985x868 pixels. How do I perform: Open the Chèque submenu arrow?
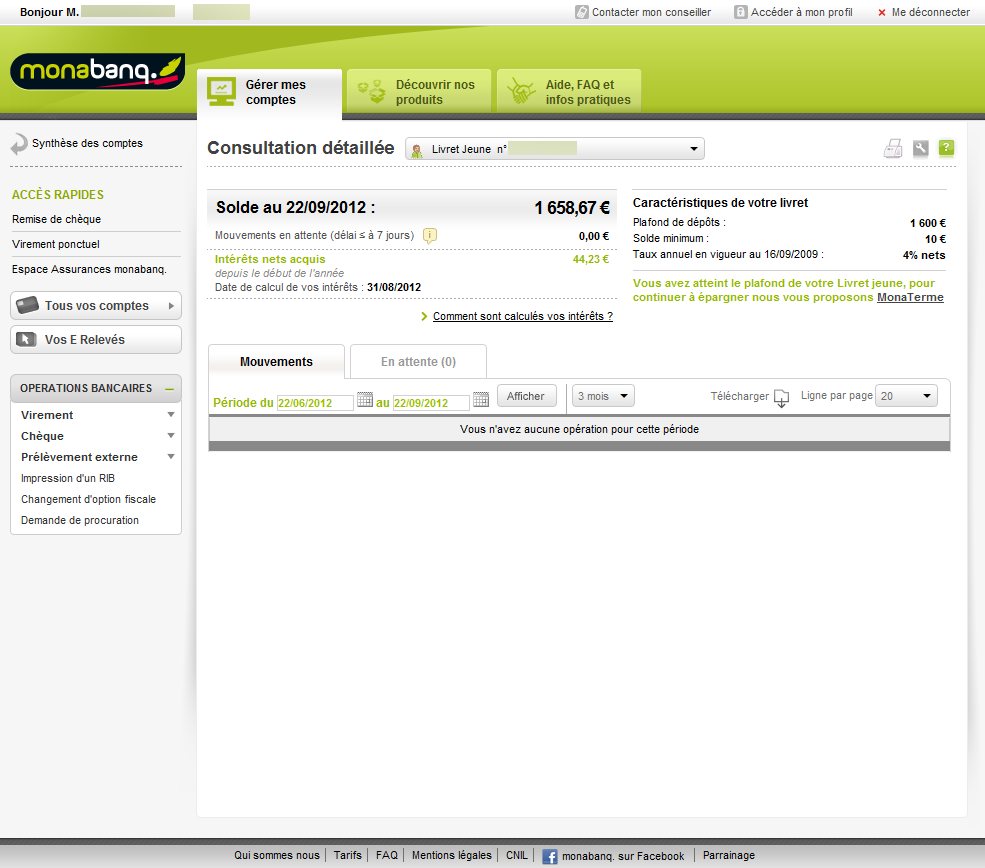pos(170,435)
